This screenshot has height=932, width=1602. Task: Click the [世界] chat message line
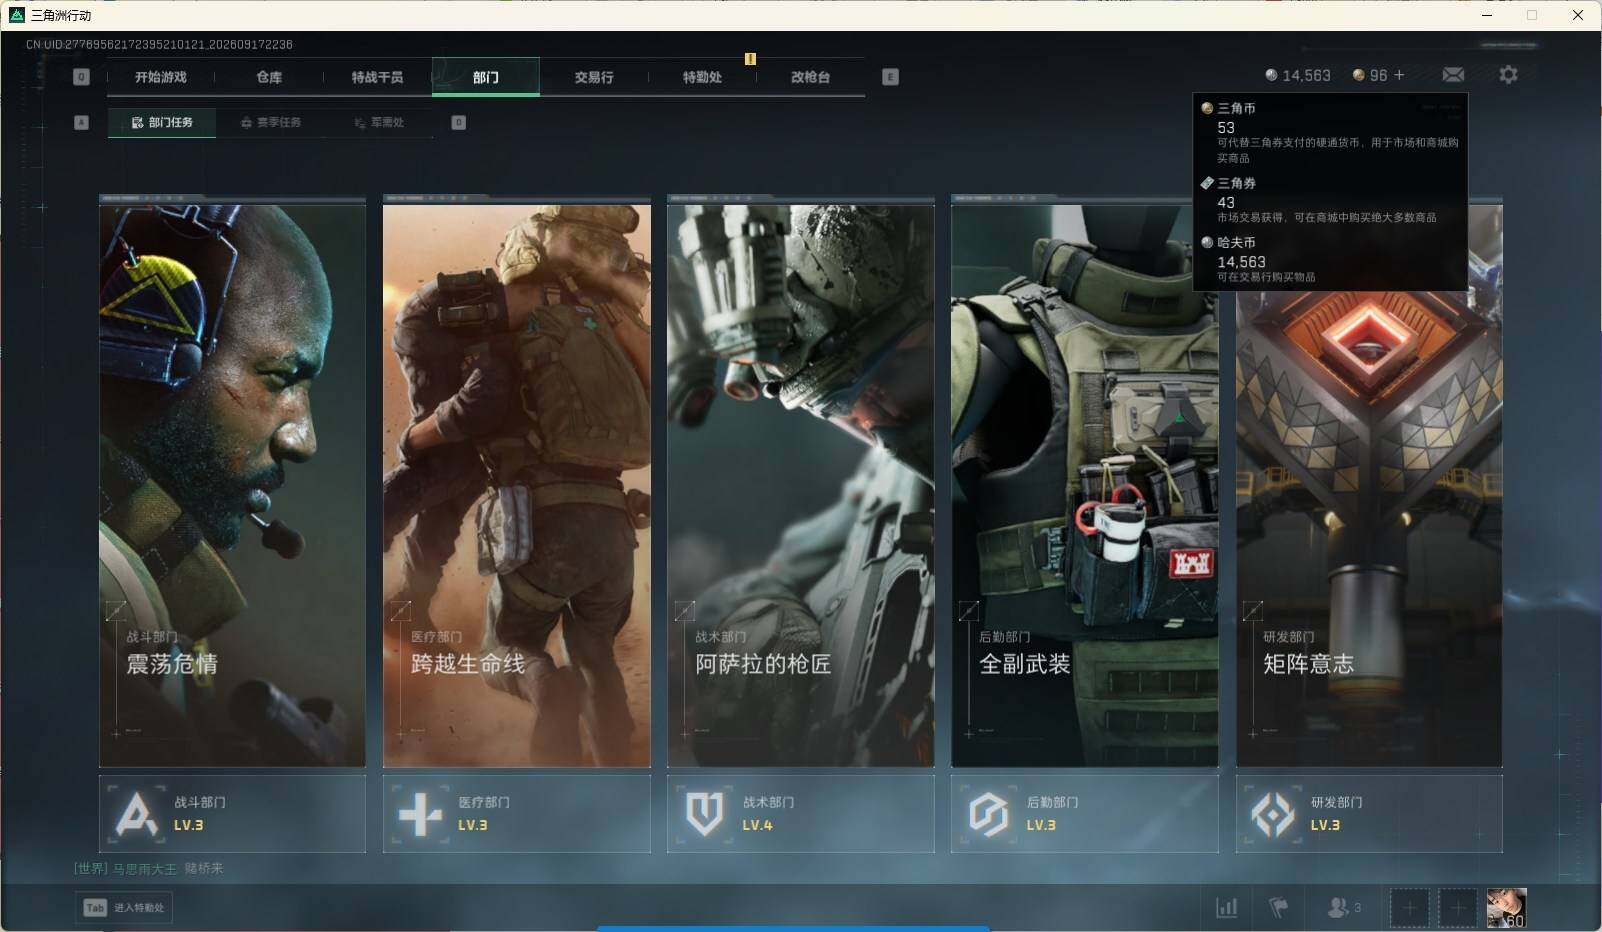click(x=148, y=868)
